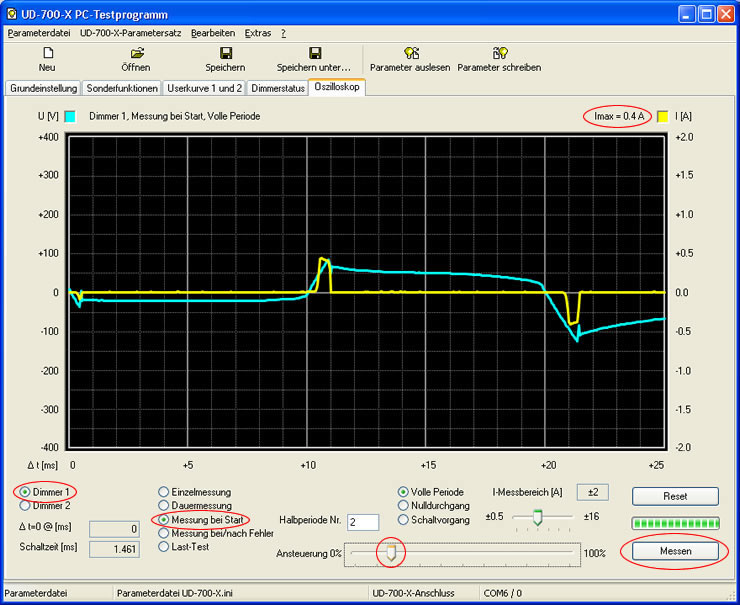Choose the Dauermessung measurement mode
The image size is (740, 605).
click(164, 506)
